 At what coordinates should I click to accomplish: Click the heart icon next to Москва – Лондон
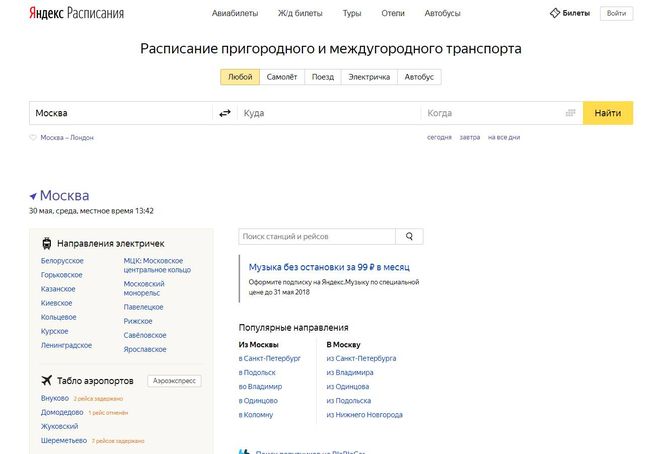click(x=33, y=138)
